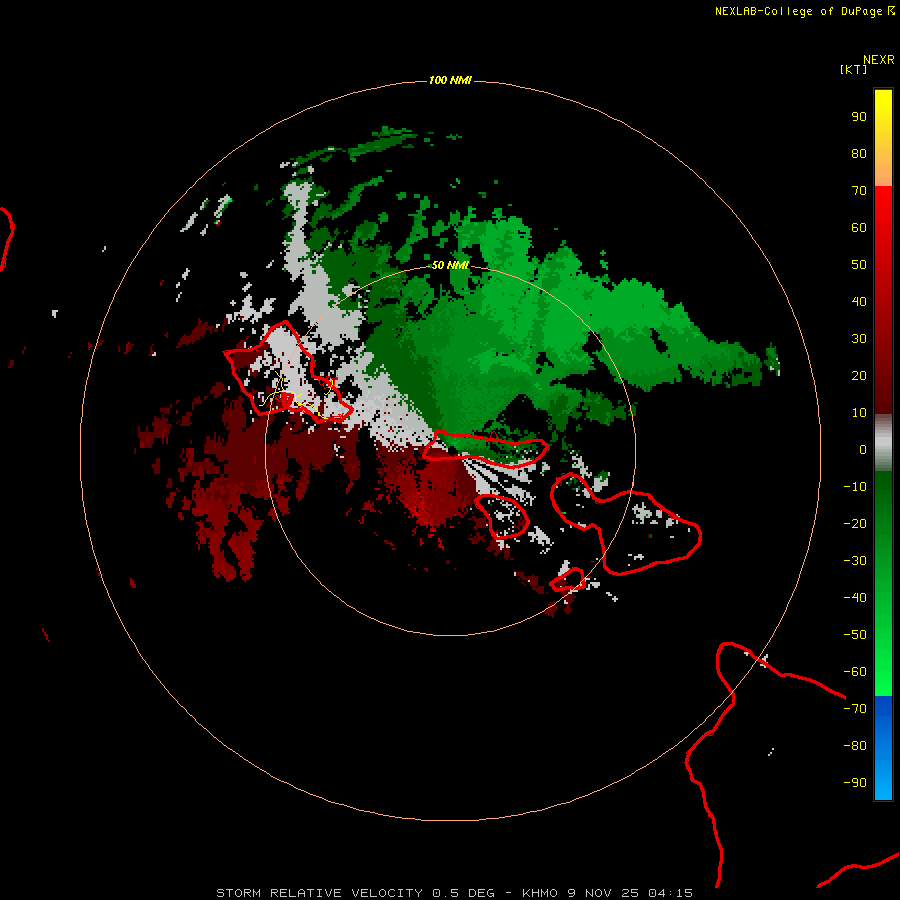900x900 pixels.
Task: Click the -20 value on the velocity scale
Action: (855, 523)
